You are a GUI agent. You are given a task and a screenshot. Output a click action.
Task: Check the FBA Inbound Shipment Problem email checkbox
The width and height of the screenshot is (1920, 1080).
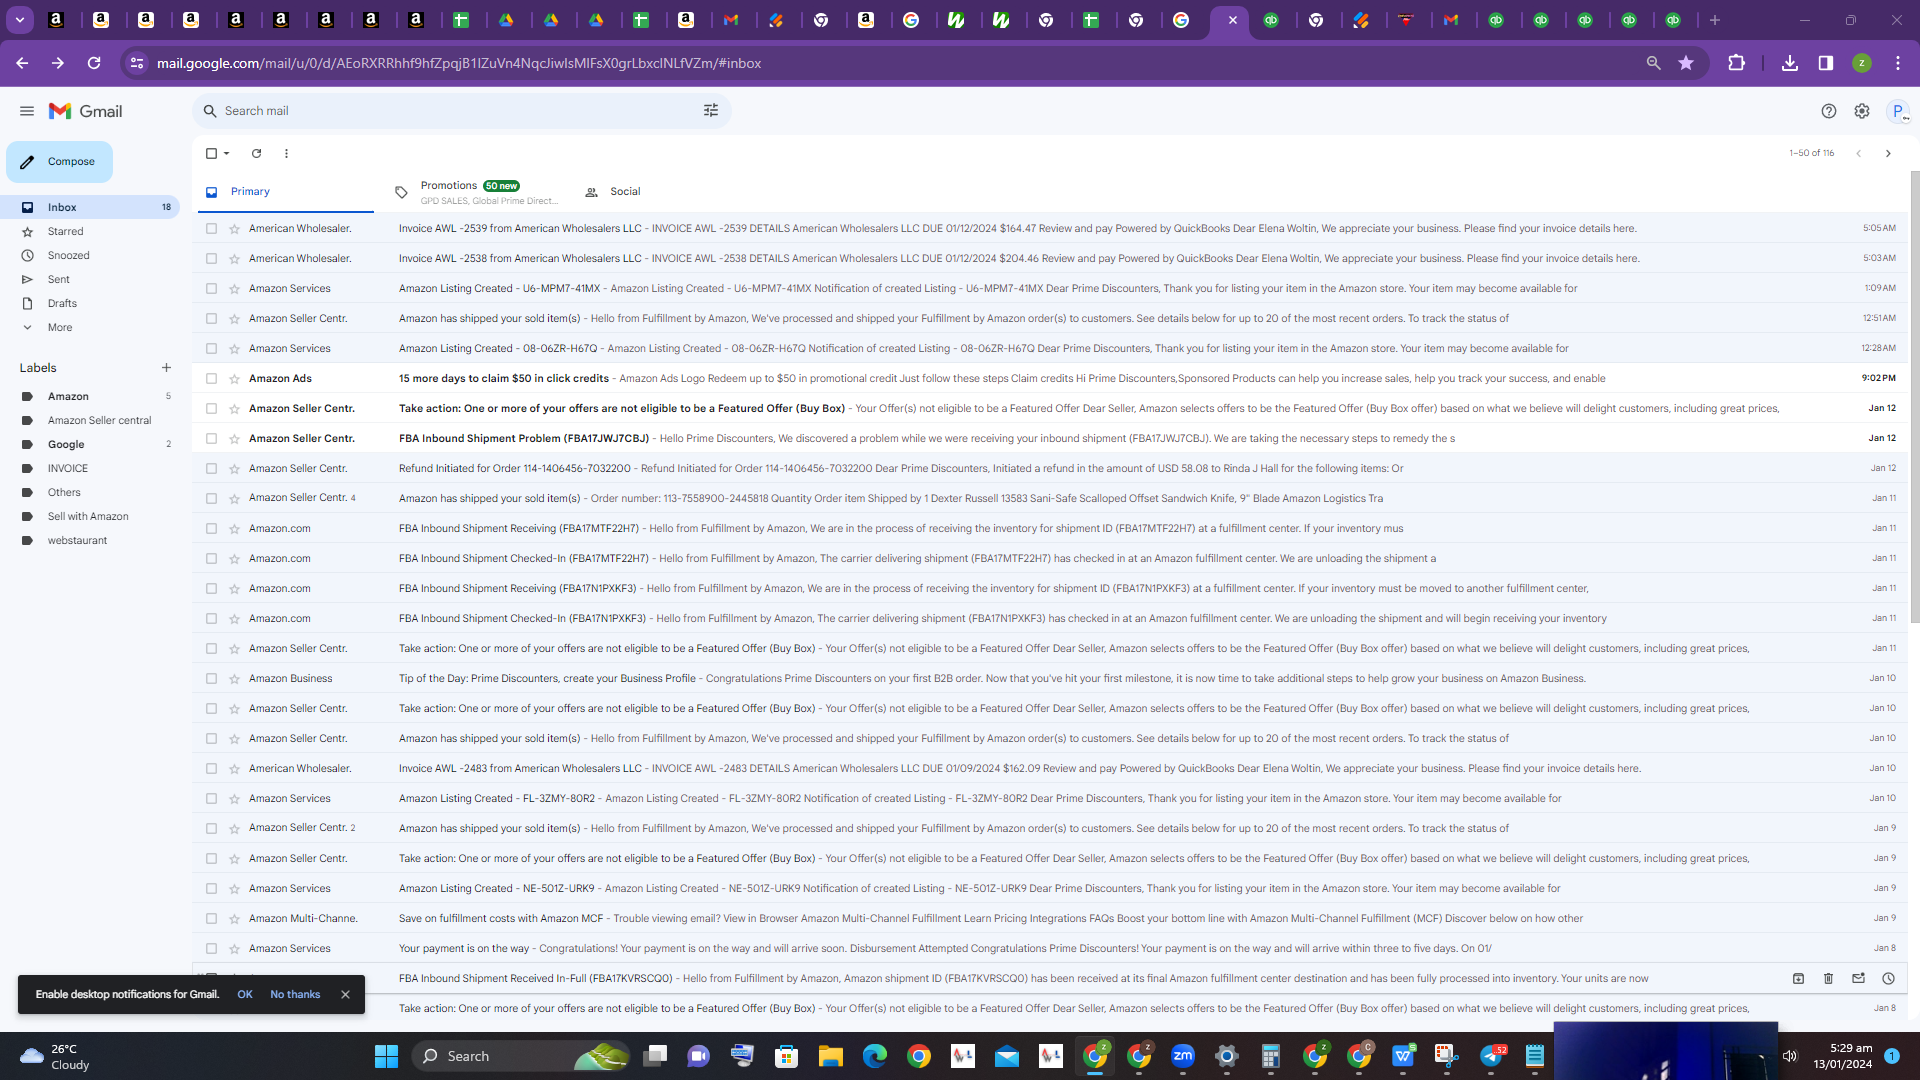tap(211, 438)
